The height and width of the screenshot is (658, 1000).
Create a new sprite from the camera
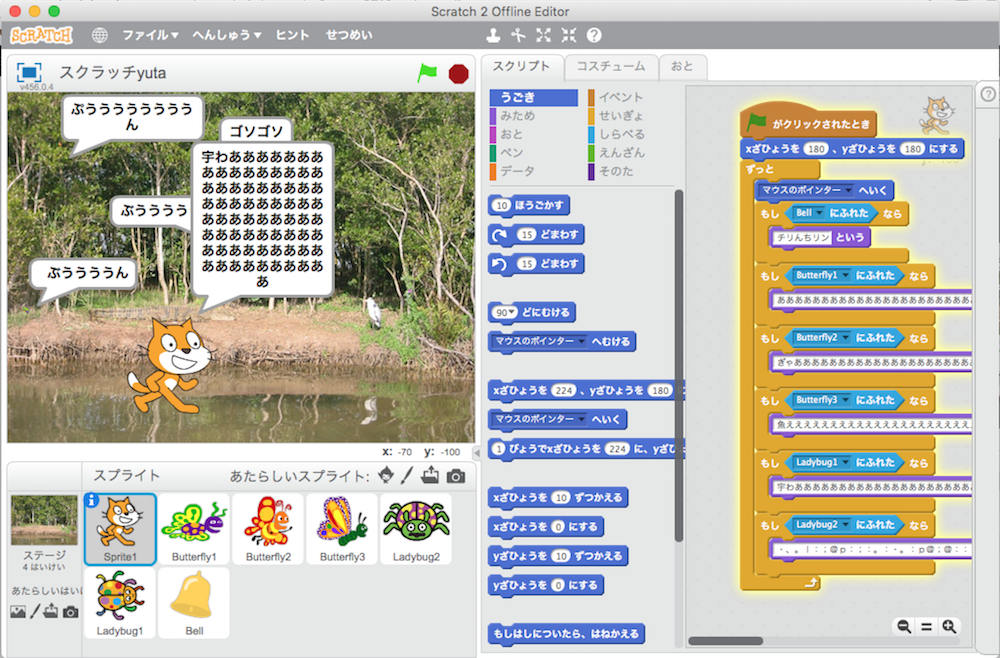point(455,476)
